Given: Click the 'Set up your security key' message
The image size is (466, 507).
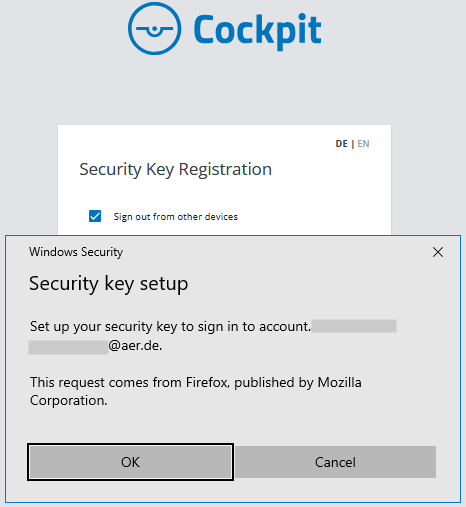Looking at the screenshot, I should point(170,326).
